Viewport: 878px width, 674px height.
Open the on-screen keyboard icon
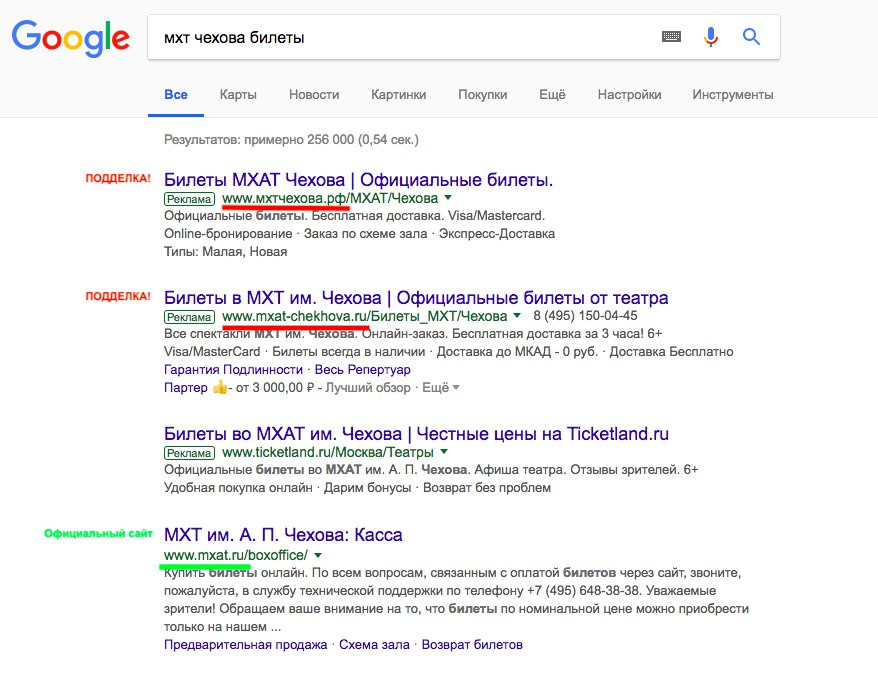pos(671,37)
